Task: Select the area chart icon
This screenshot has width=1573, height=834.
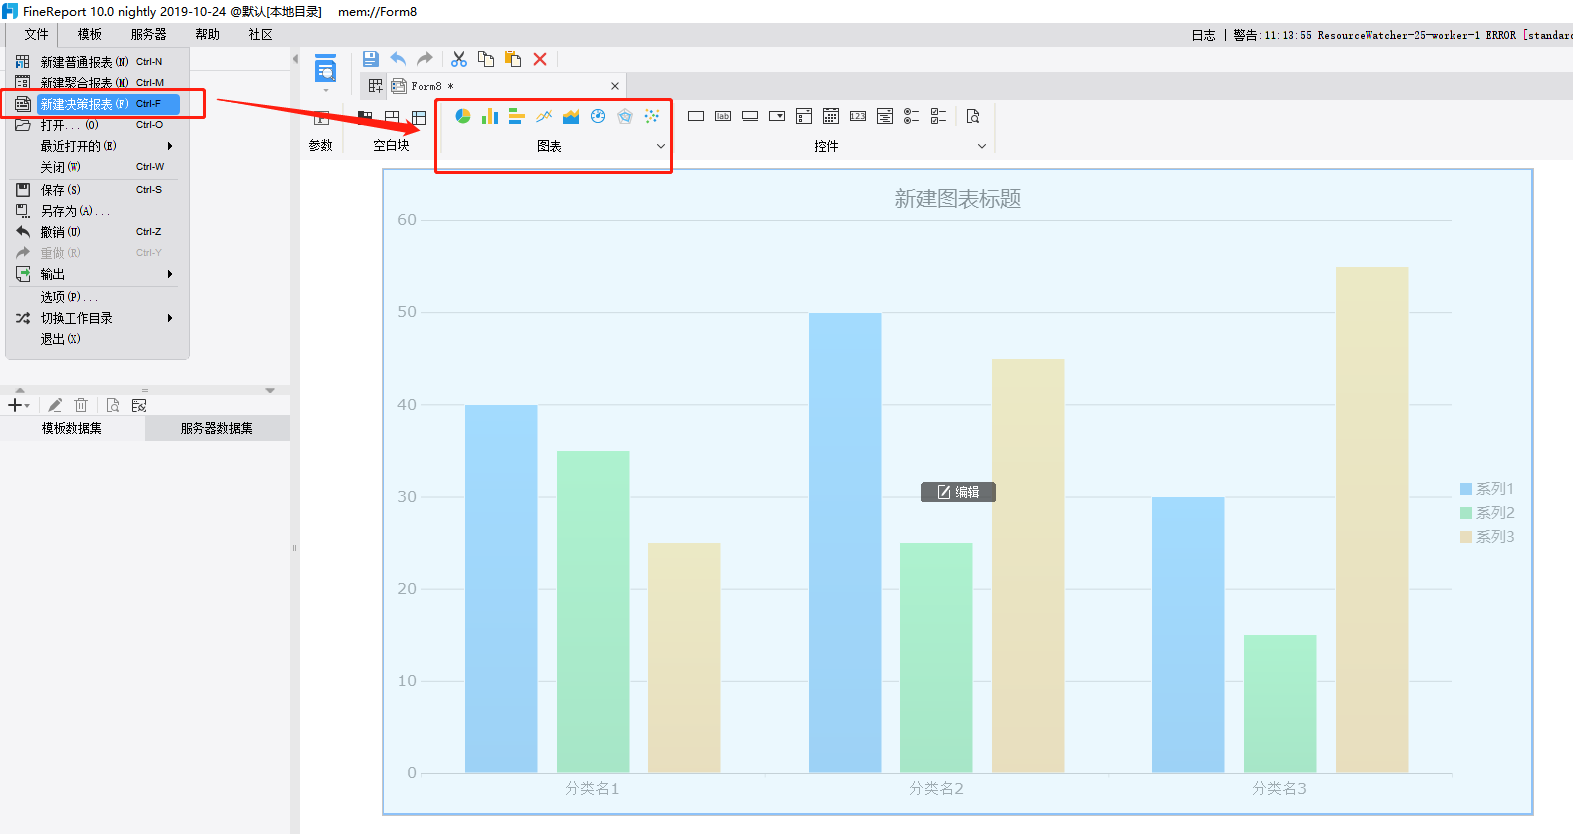Action: click(x=571, y=116)
